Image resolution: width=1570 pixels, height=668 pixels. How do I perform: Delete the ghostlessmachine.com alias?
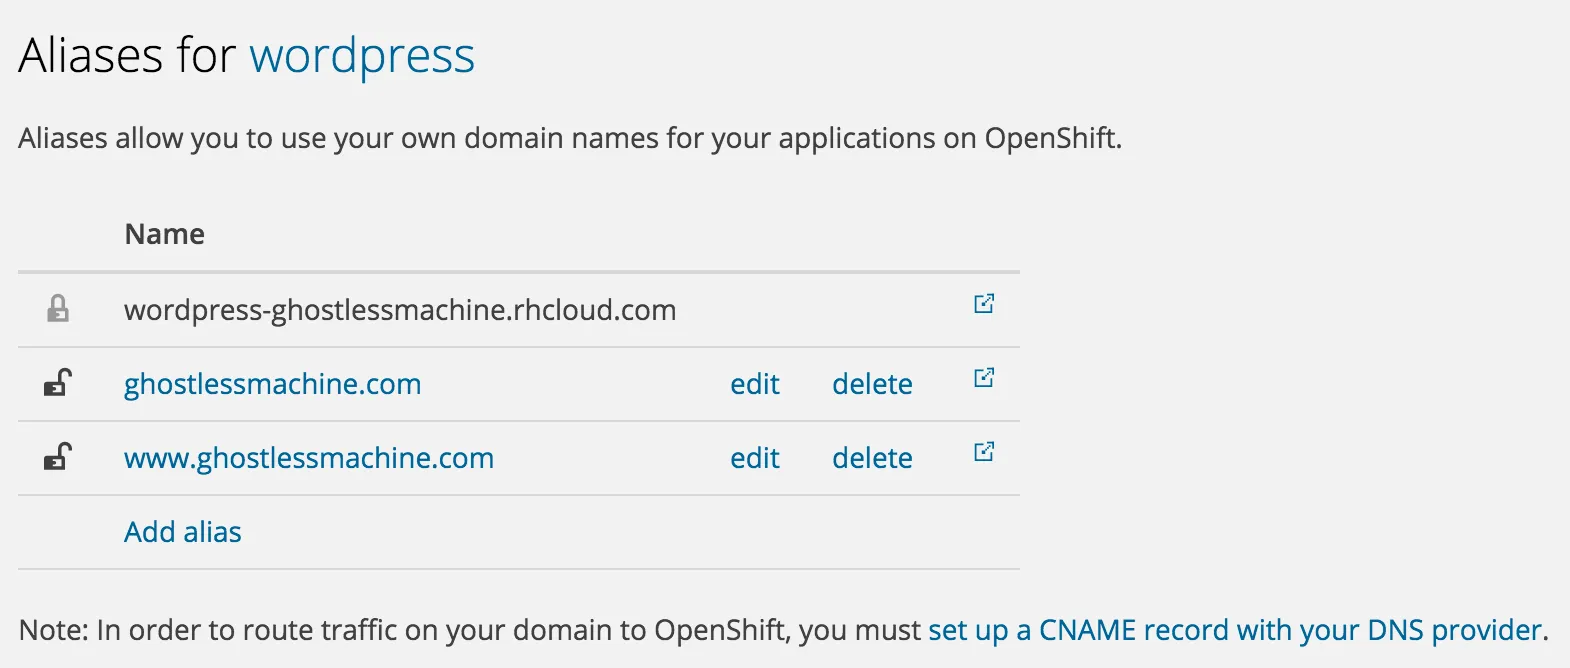(872, 384)
